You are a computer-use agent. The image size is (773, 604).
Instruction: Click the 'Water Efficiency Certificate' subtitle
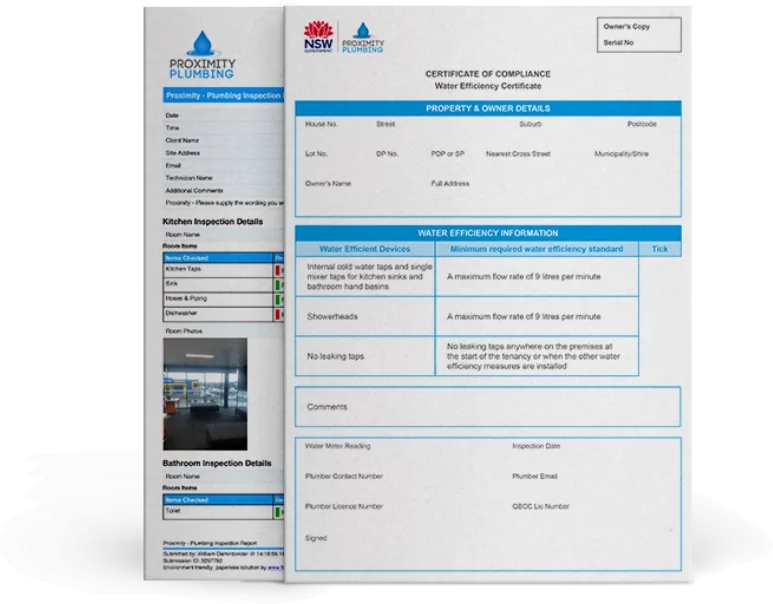coord(488,86)
